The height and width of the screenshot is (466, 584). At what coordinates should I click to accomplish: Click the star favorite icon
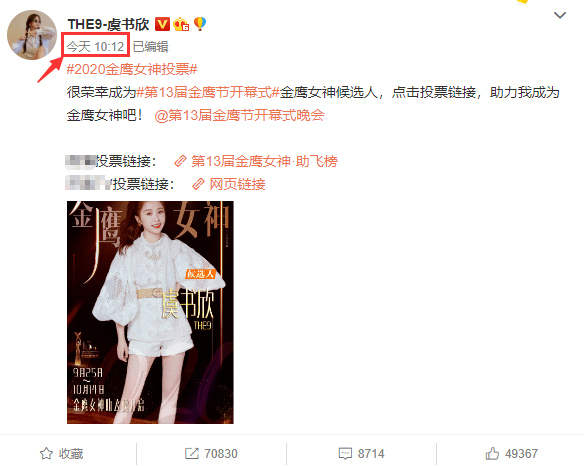click(x=47, y=454)
